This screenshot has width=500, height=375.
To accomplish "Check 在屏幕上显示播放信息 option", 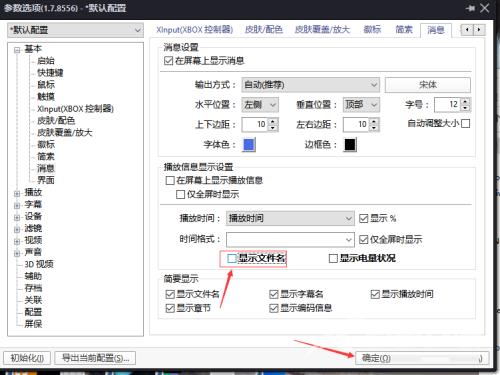I will 170,180.
